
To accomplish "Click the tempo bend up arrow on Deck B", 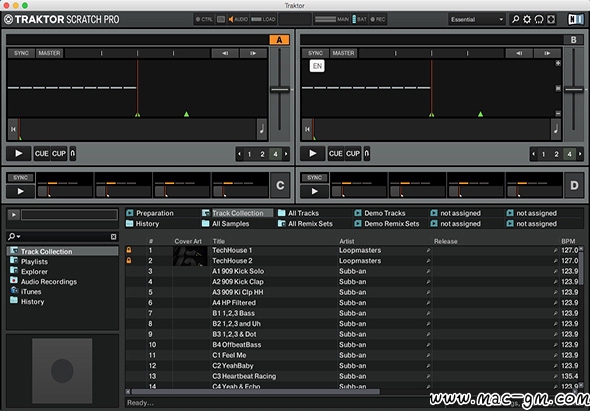I will (x=547, y=53).
